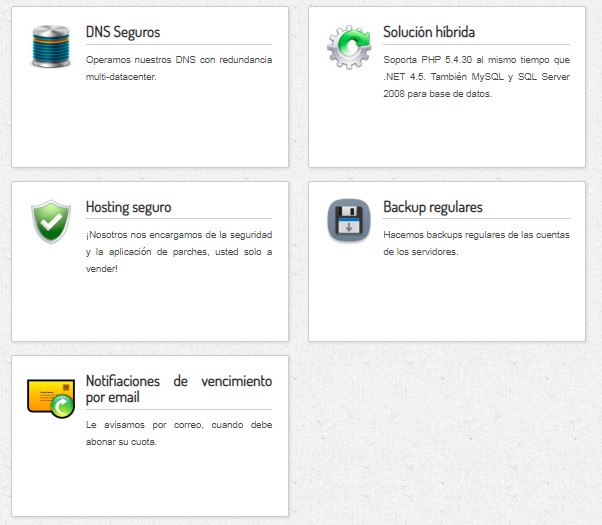Click the floppy disk Backup icon
602x525 pixels.
tap(349, 221)
